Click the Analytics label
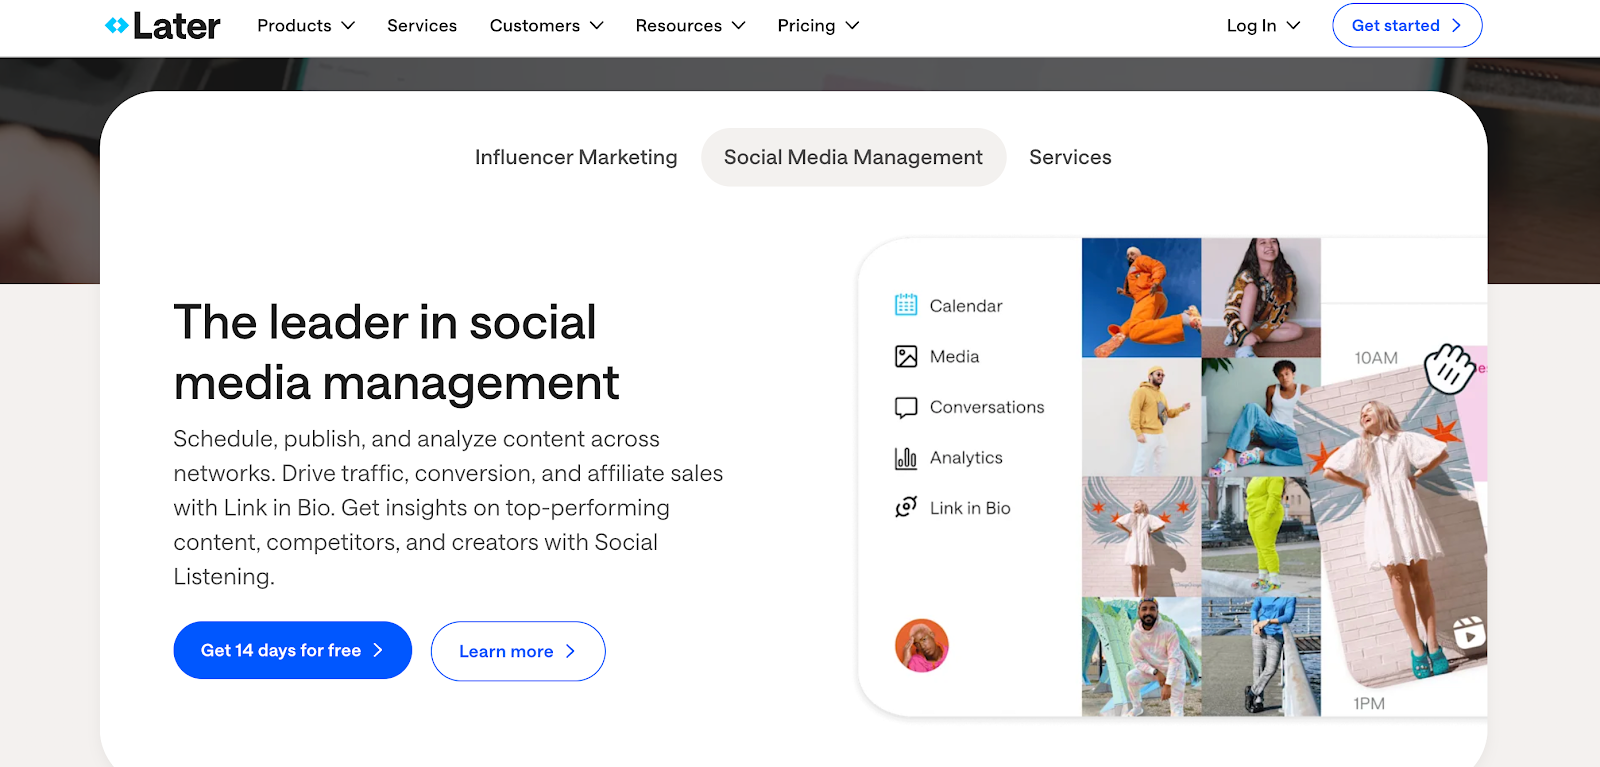Screen dimensions: 1600x767 pos(966,458)
